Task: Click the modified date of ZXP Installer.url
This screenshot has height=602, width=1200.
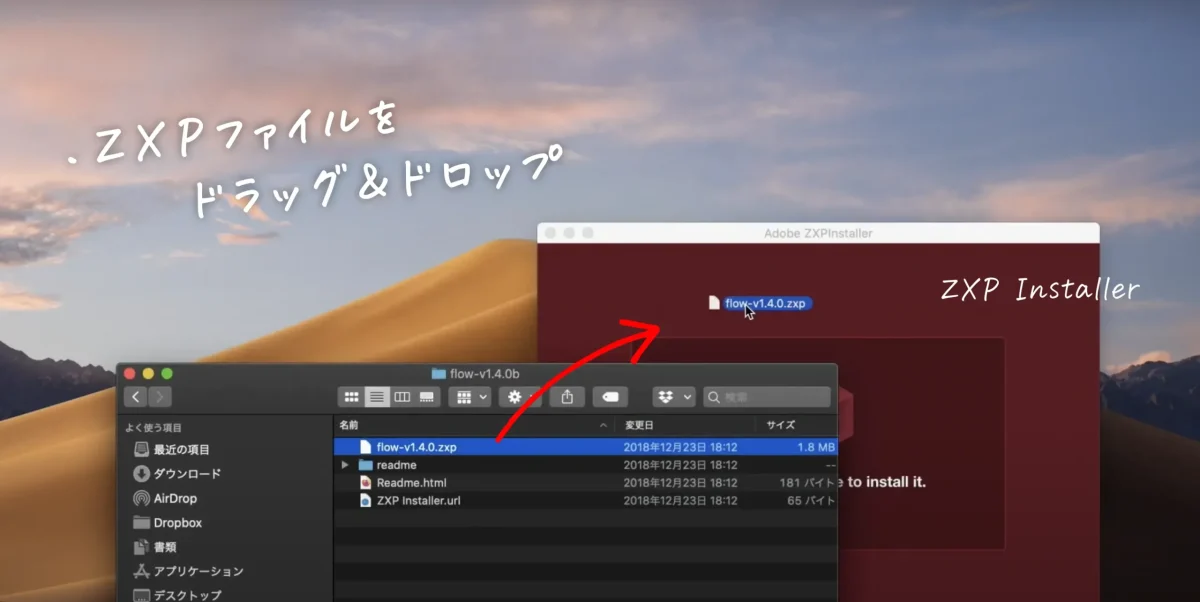Action: tap(681, 501)
